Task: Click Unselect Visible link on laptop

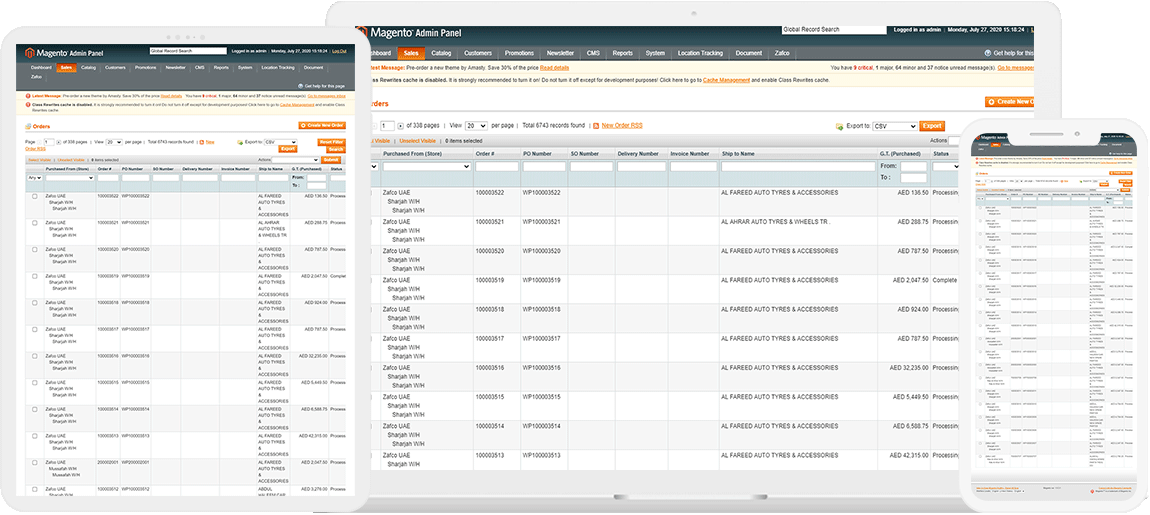Action: pos(418,140)
